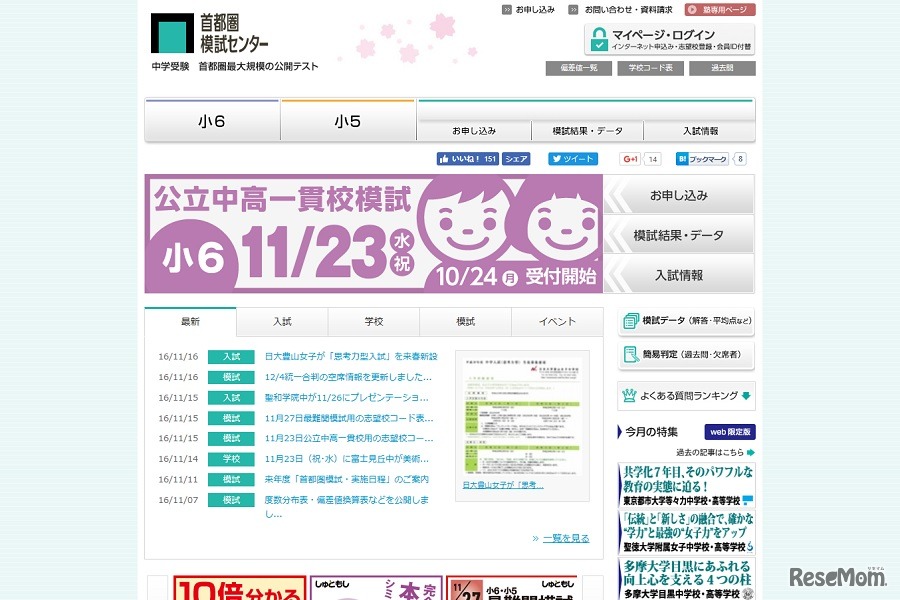Open 11月27日最難関模試用の志望校コード表 link
Screen dimensions: 900x600
click(x=349, y=418)
